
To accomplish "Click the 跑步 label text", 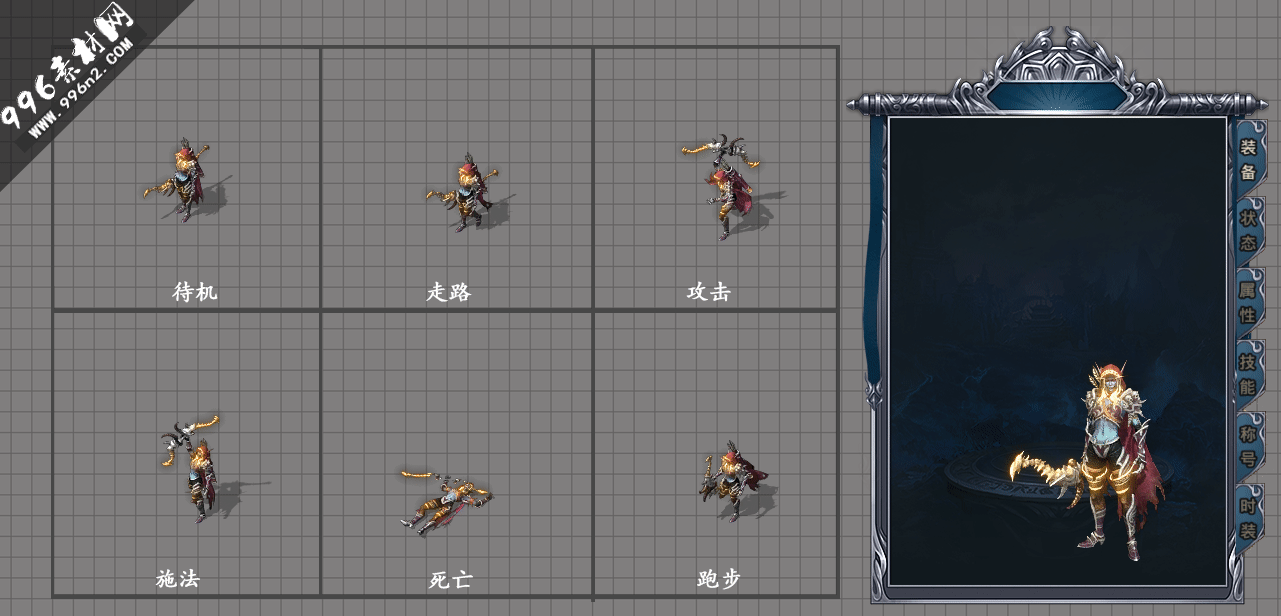I will 719,579.
